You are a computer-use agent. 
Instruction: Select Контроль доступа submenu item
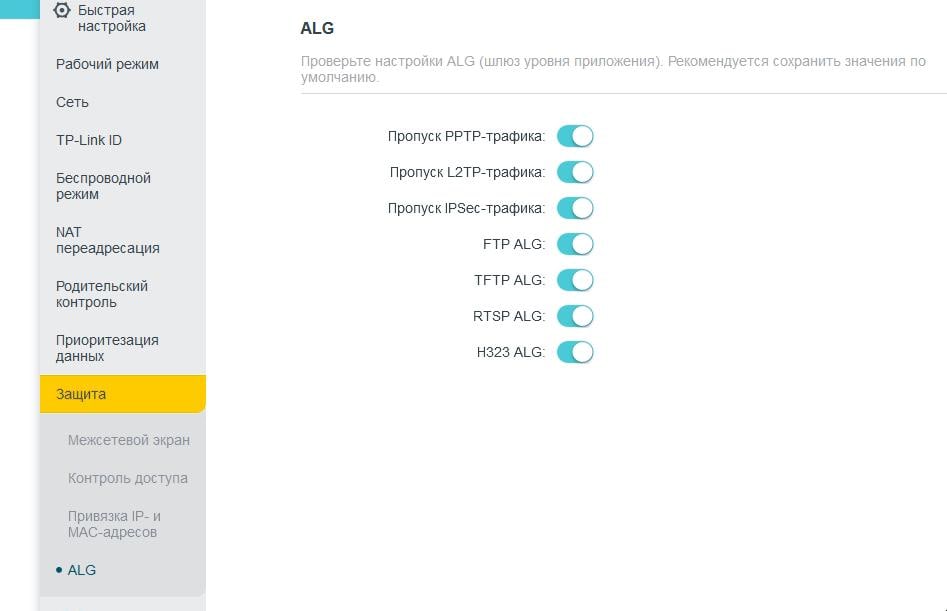(127, 478)
